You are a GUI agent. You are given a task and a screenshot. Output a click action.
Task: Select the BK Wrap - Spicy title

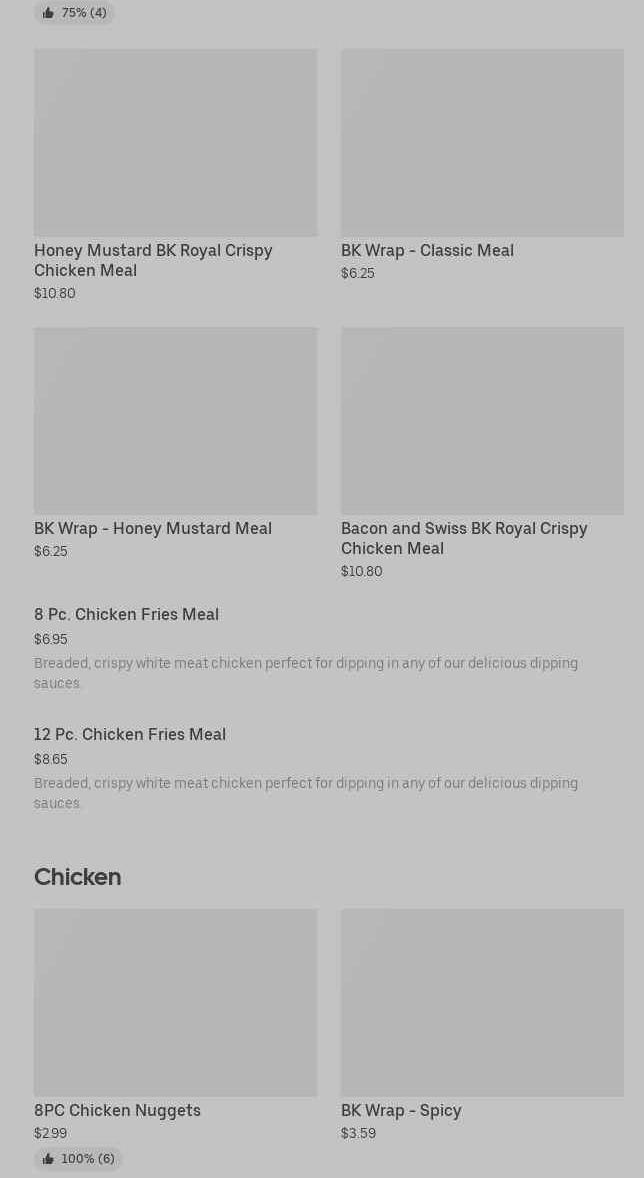[x=401, y=1110]
